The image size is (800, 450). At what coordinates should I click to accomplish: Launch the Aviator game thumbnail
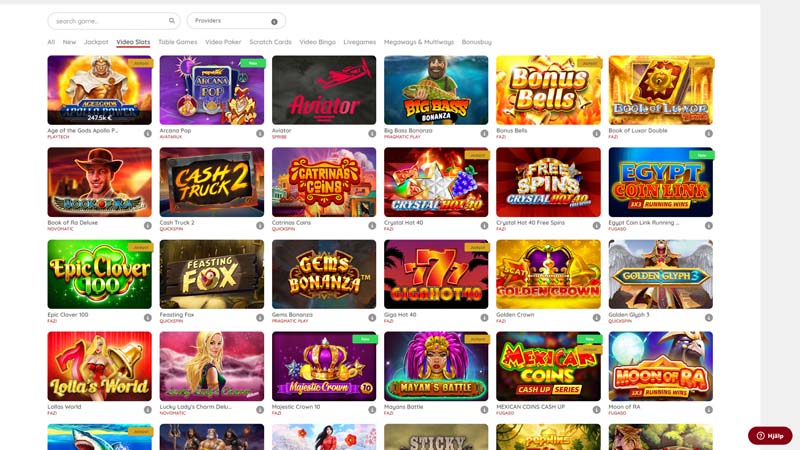[324, 90]
